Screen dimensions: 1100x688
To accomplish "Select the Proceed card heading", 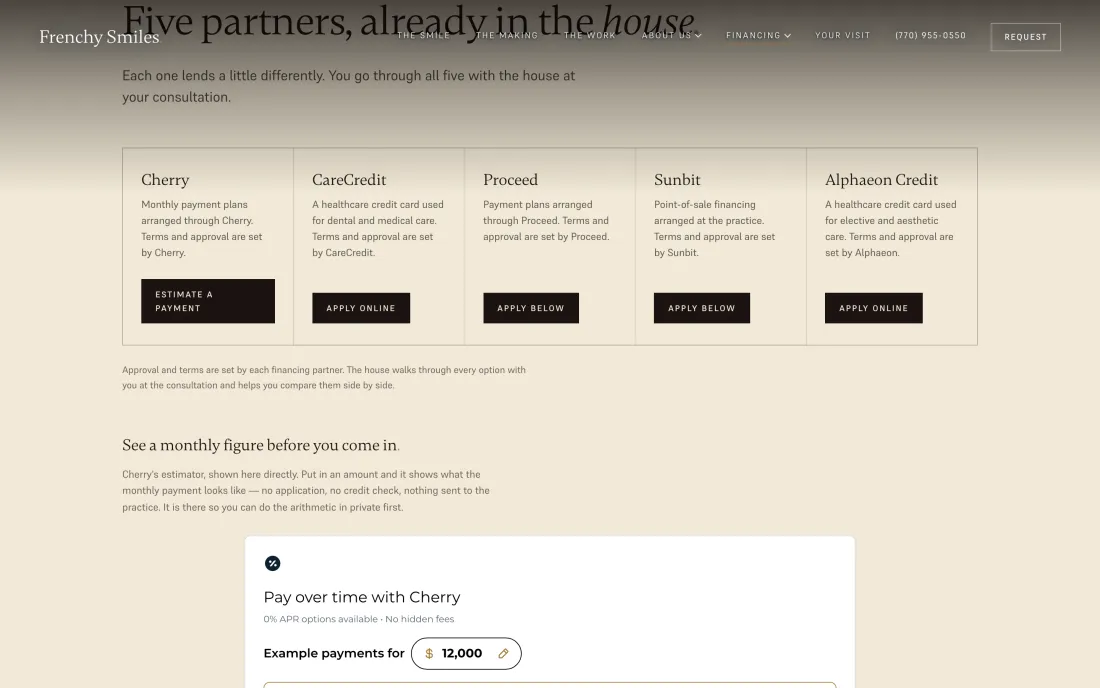I will point(510,180).
